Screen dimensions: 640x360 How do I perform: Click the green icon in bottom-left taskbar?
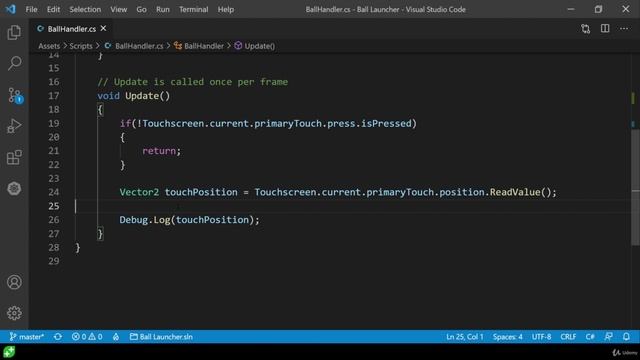(x=9, y=352)
